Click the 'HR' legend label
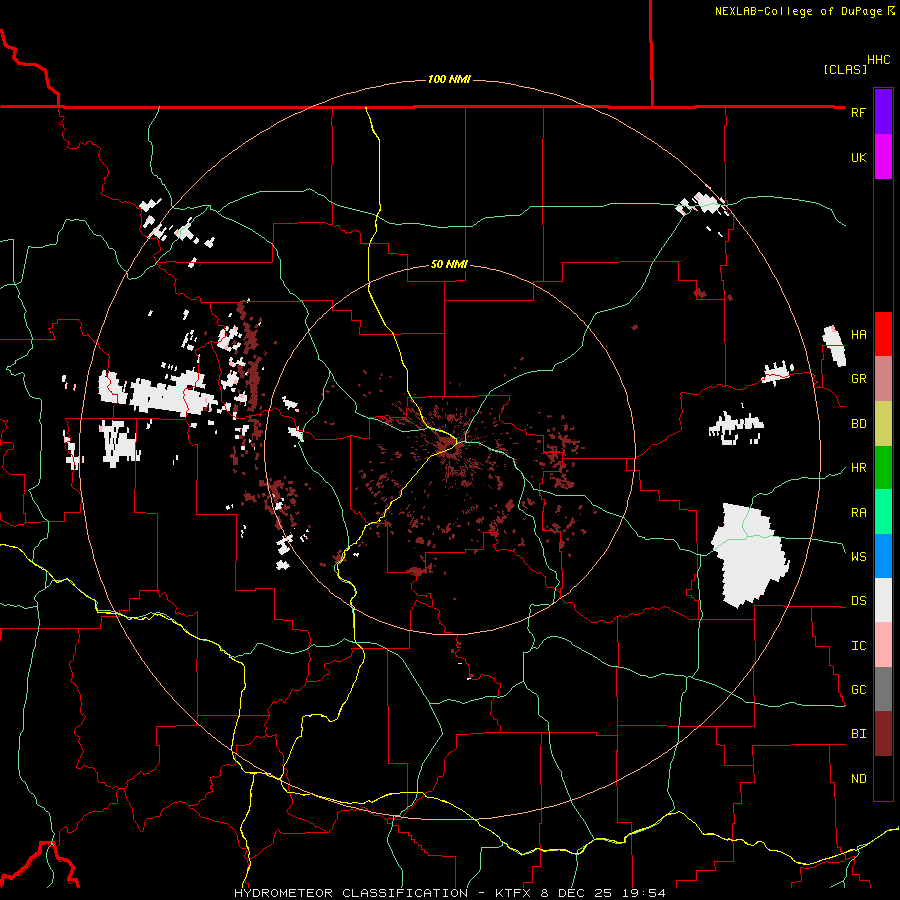Screen dimensions: 900x900 pos(858,468)
